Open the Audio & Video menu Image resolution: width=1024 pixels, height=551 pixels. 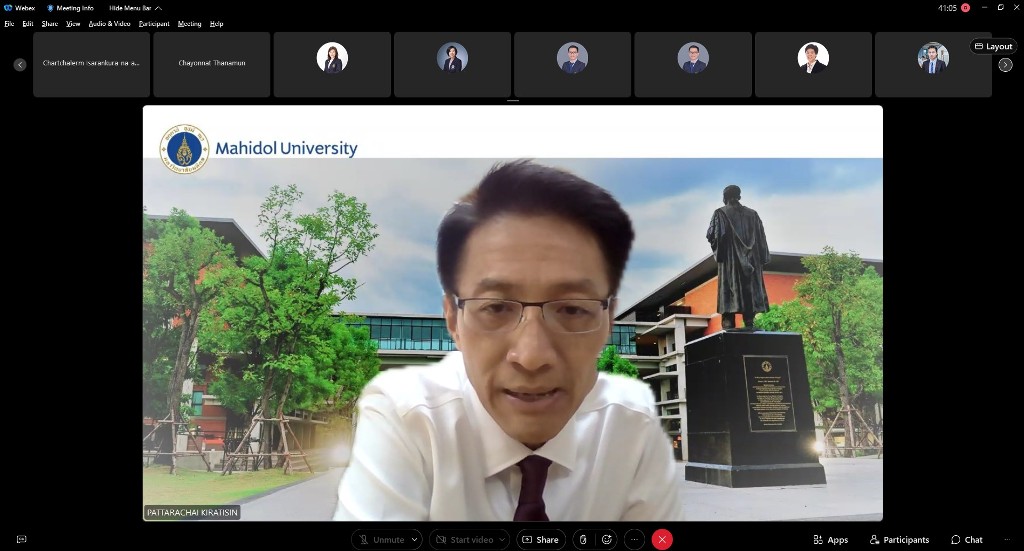point(109,24)
